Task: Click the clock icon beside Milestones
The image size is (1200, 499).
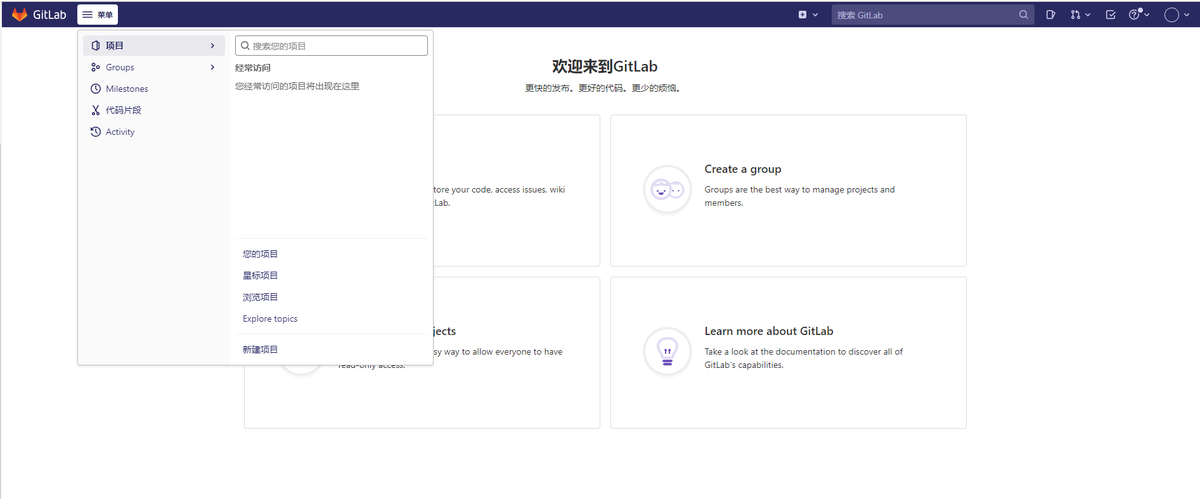Action: pos(95,89)
